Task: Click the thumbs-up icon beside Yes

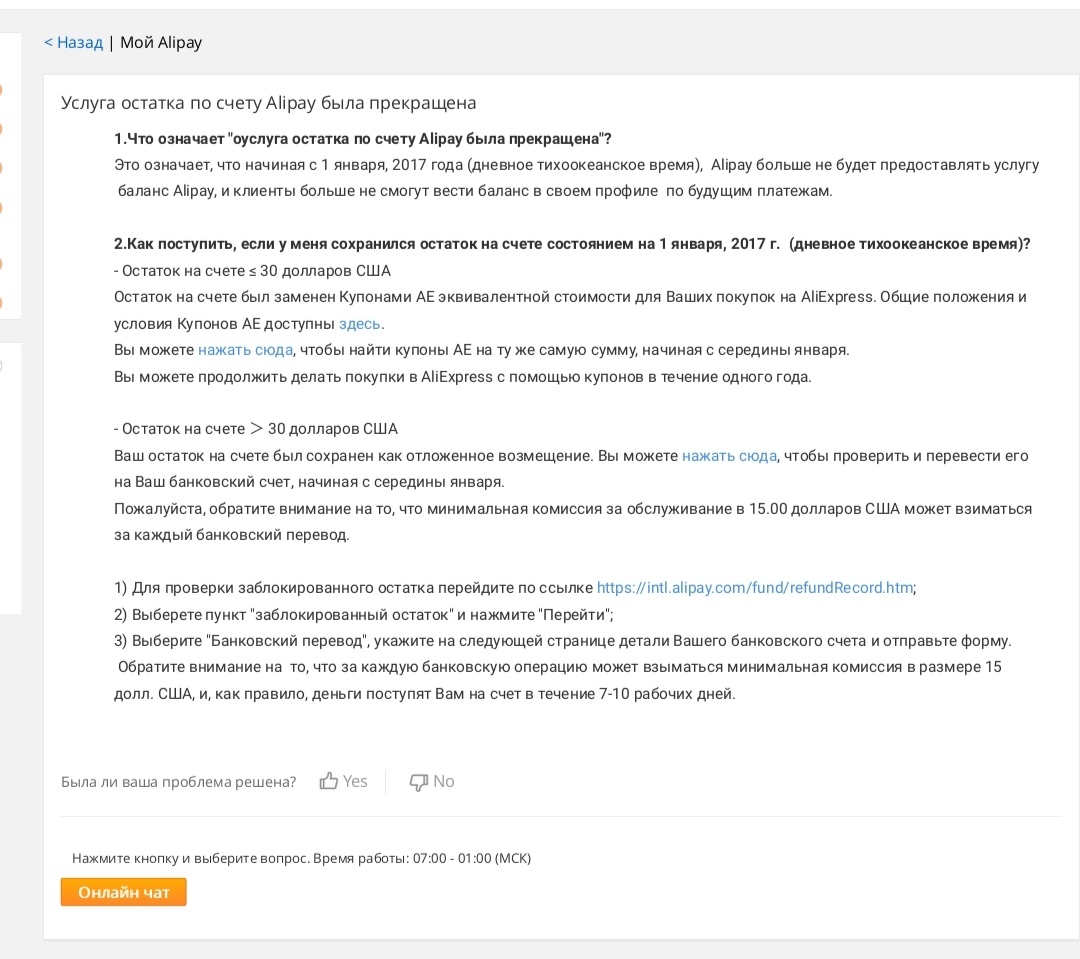Action: coord(329,781)
